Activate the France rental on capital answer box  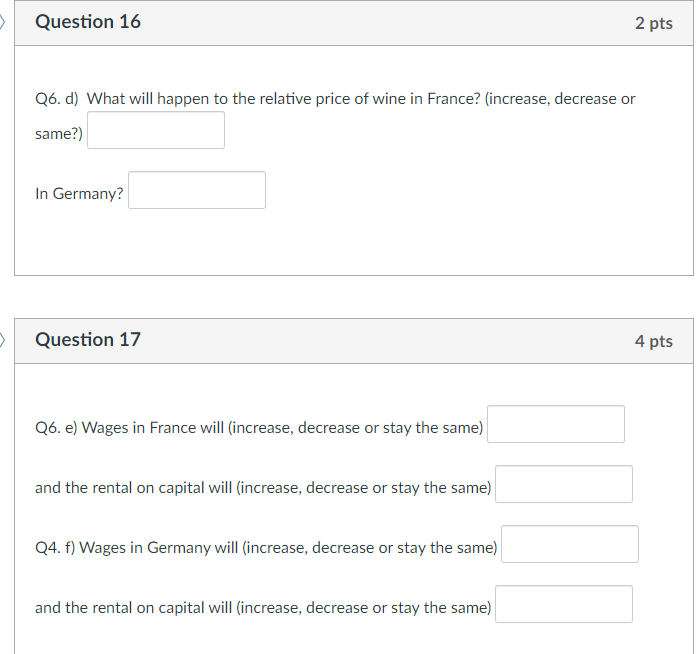point(564,484)
